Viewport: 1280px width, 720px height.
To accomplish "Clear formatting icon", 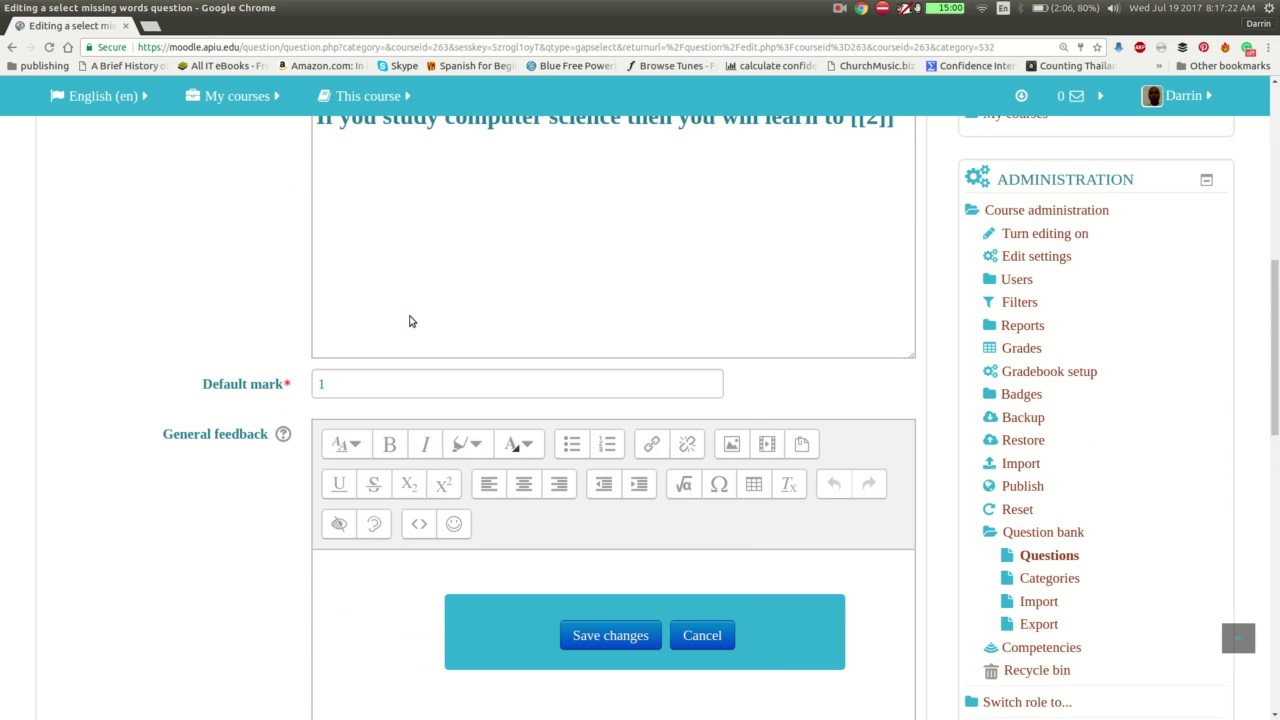I will pos(789,484).
